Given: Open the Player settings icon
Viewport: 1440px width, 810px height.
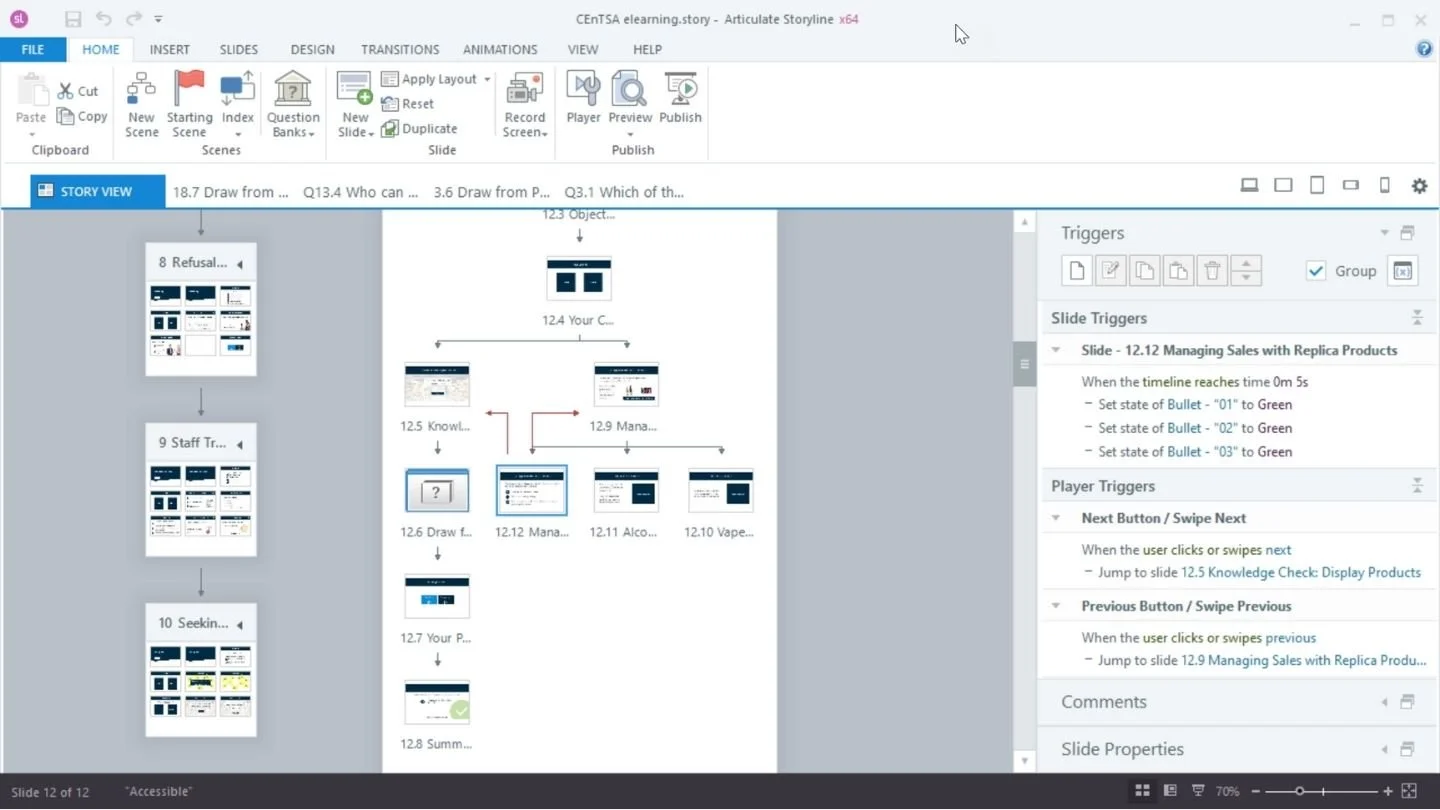Looking at the screenshot, I should [x=583, y=88].
